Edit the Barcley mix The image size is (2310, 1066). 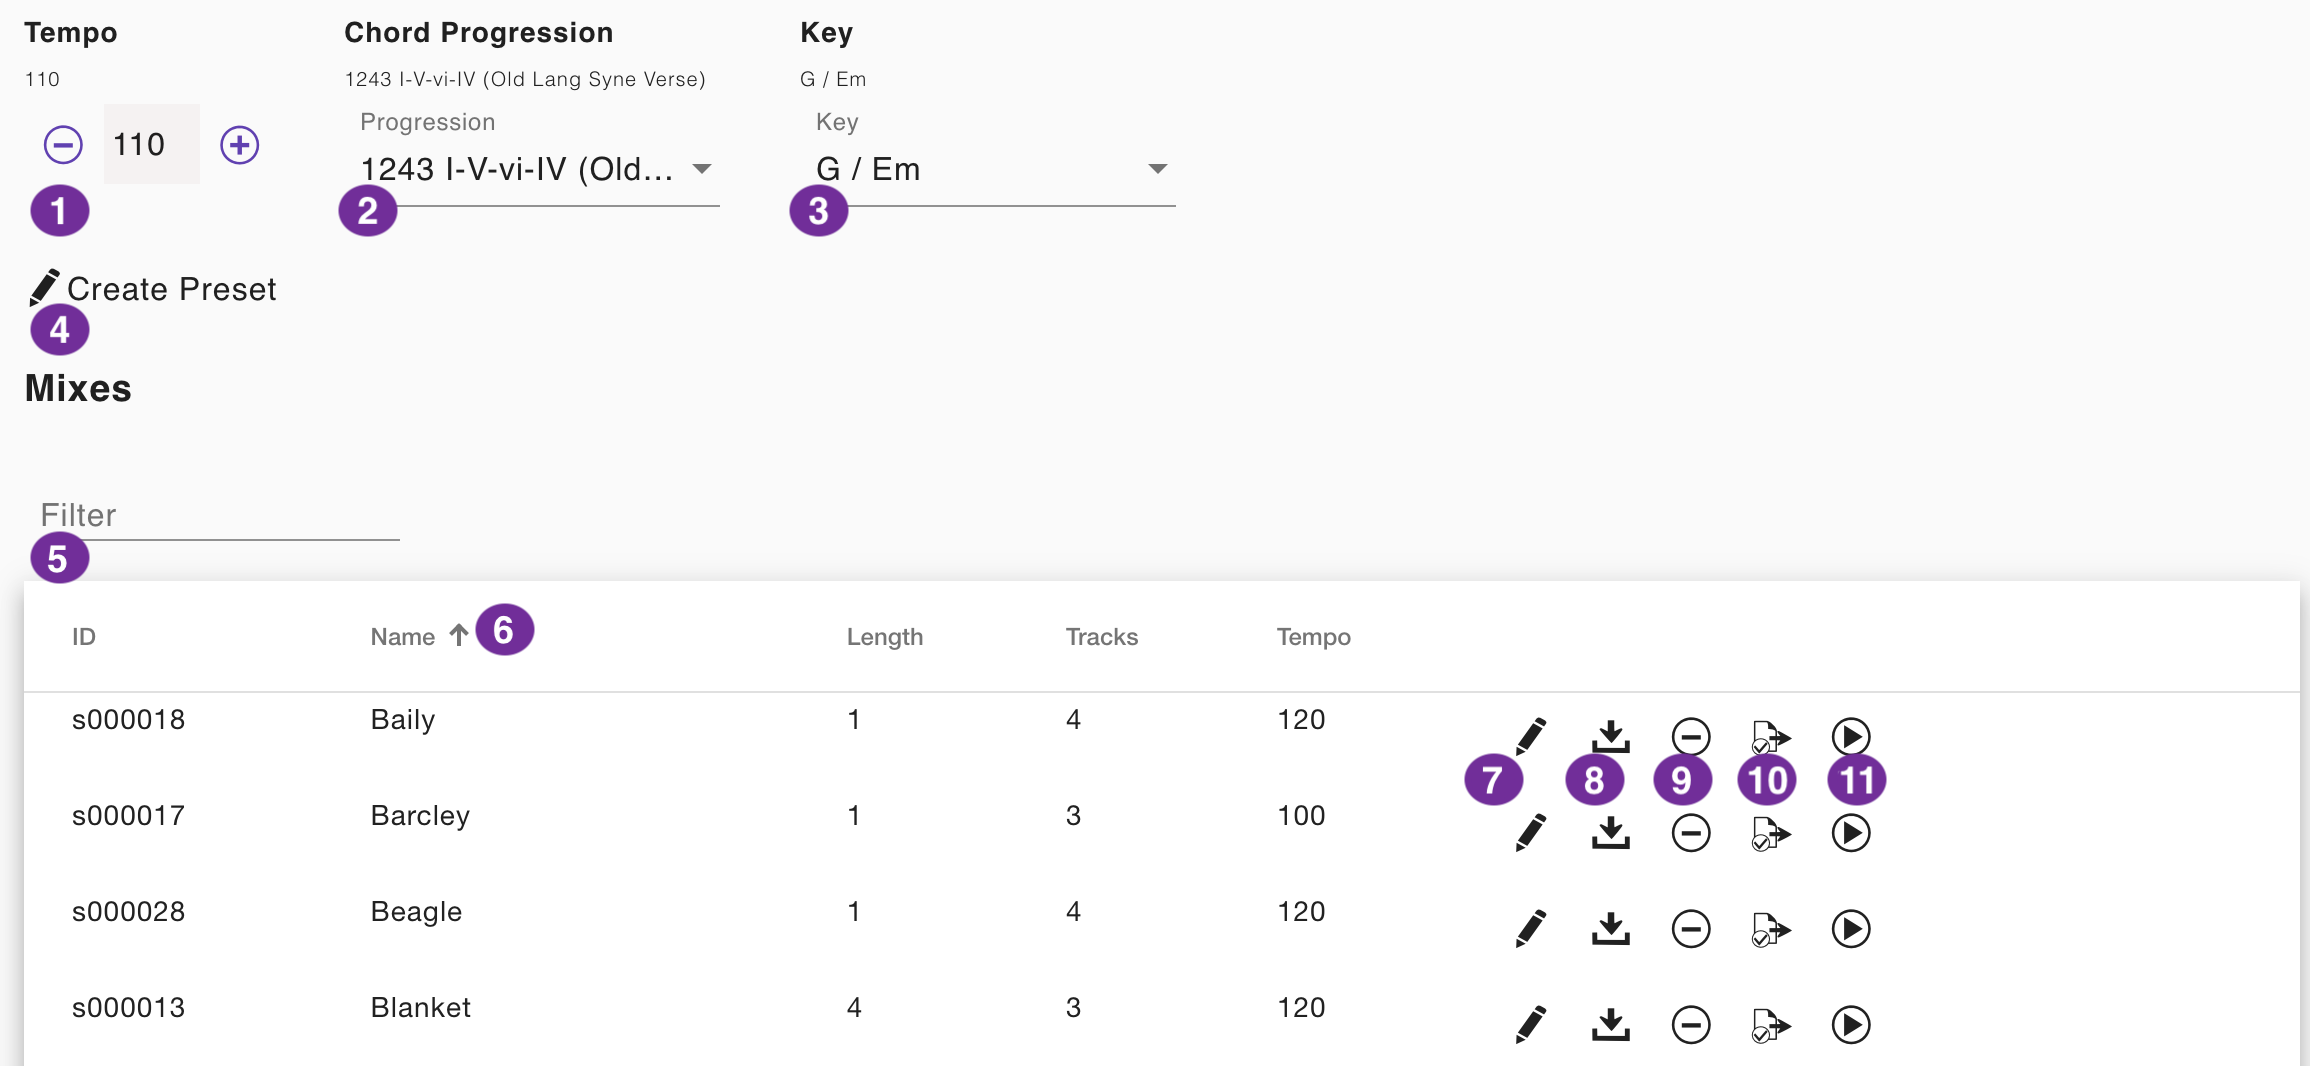[1531, 833]
